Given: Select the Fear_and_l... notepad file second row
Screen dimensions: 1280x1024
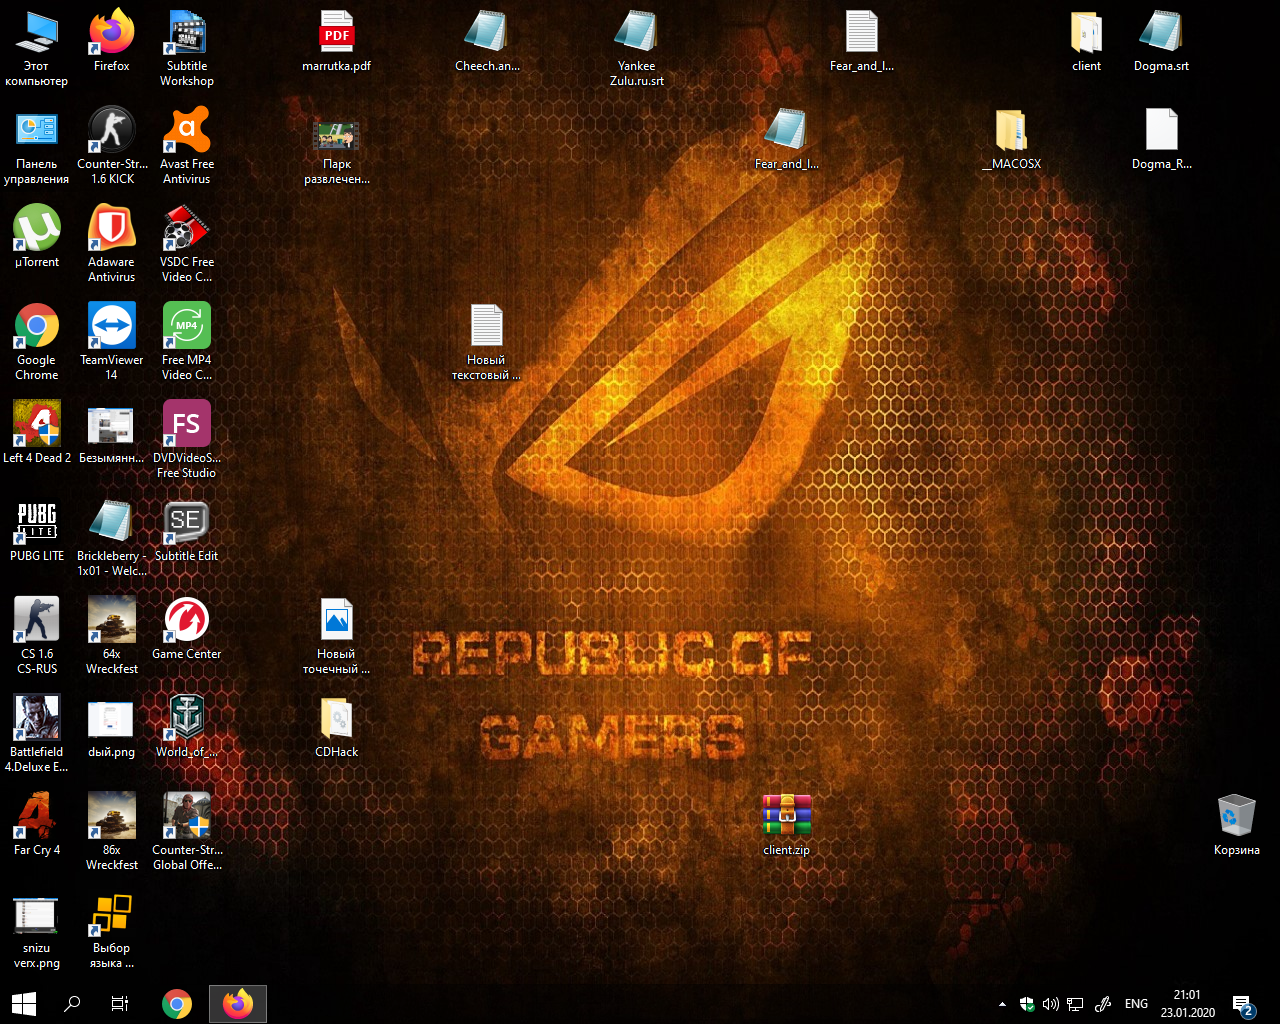Looking at the screenshot, I should pos(787,140).
